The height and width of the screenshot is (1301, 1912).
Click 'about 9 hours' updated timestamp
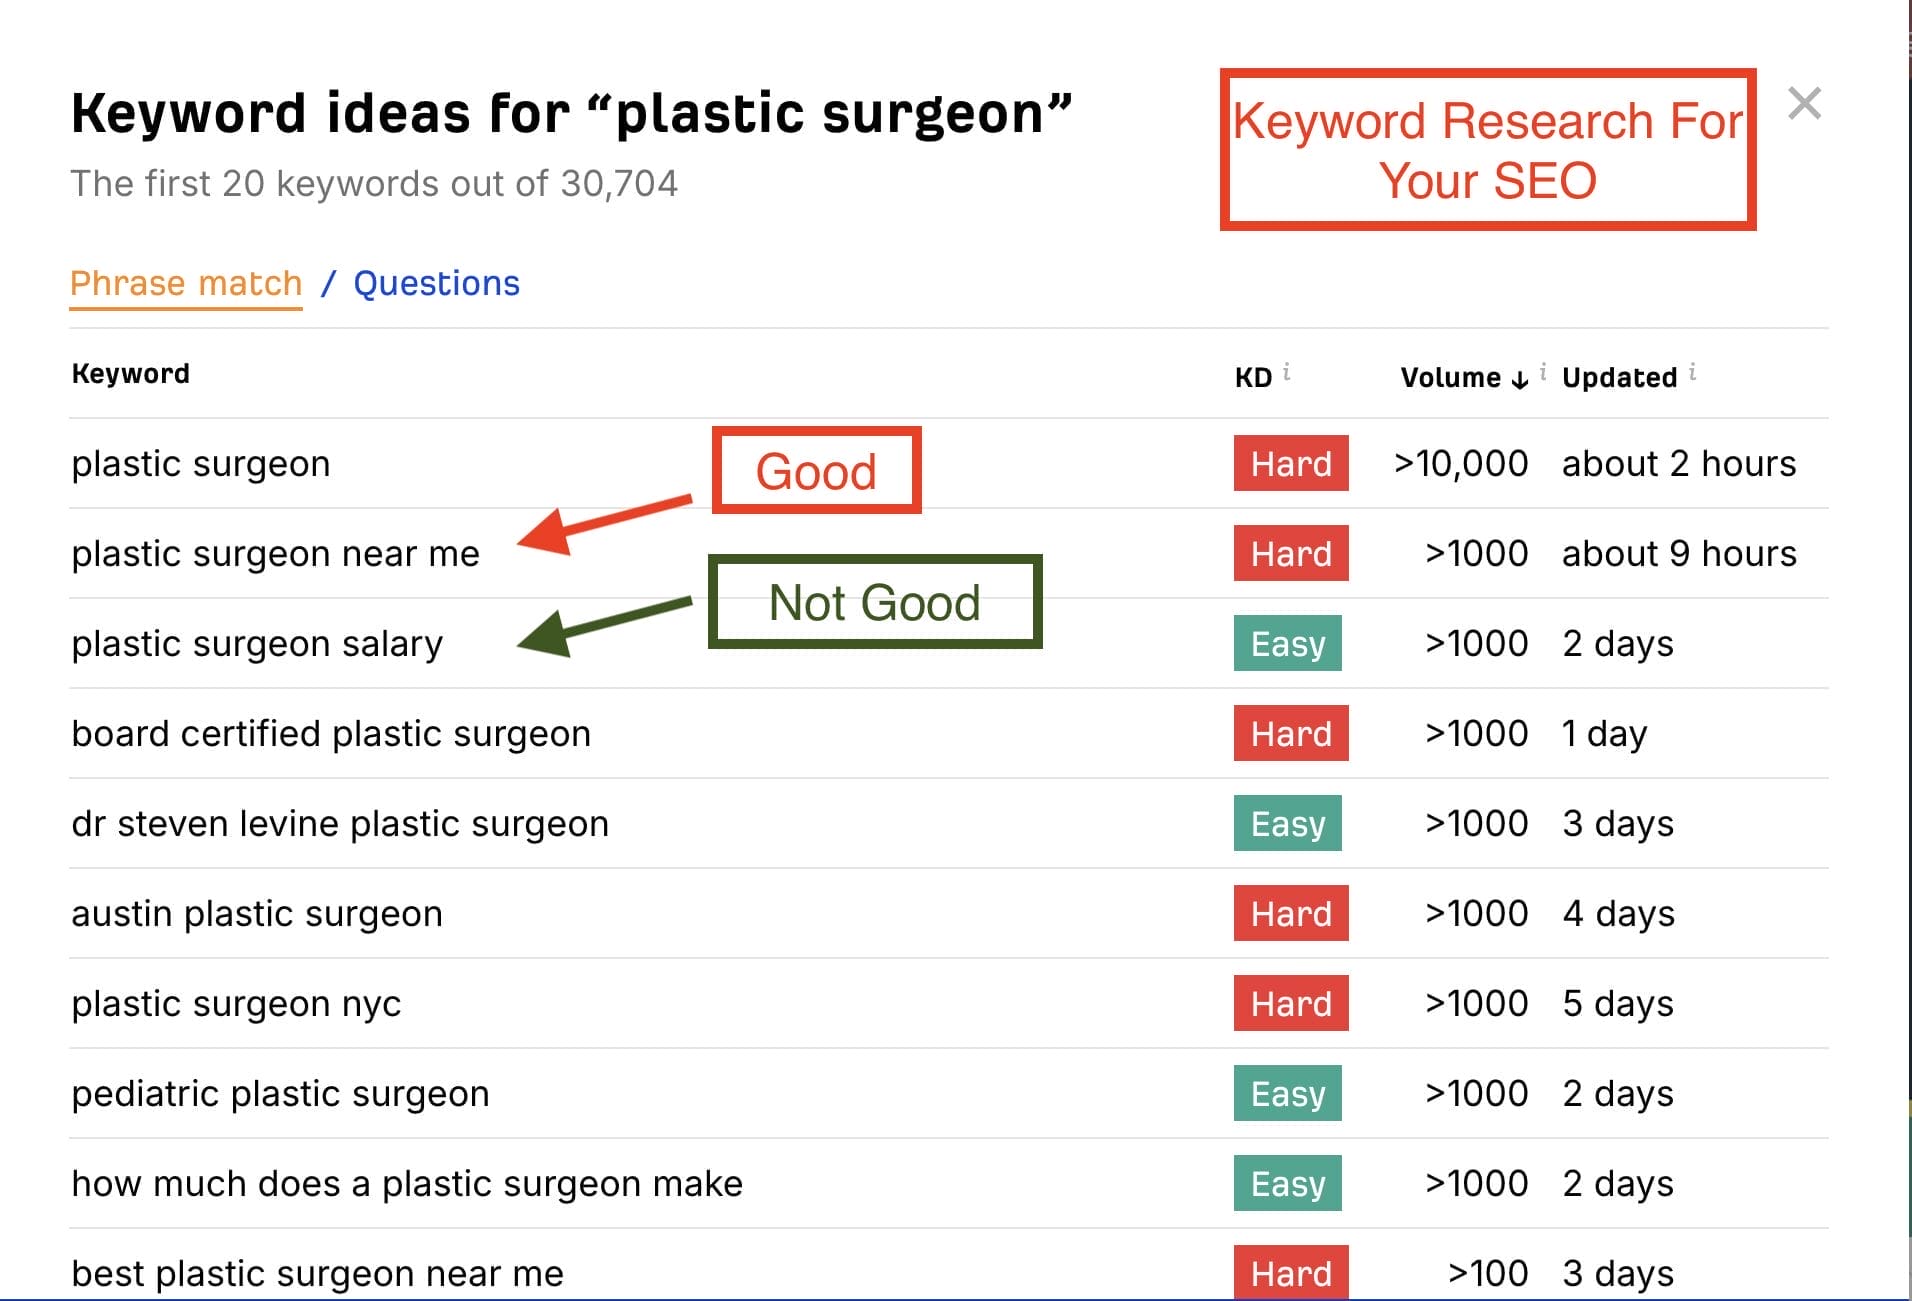pyautogui.click(x=1678, y=553)
